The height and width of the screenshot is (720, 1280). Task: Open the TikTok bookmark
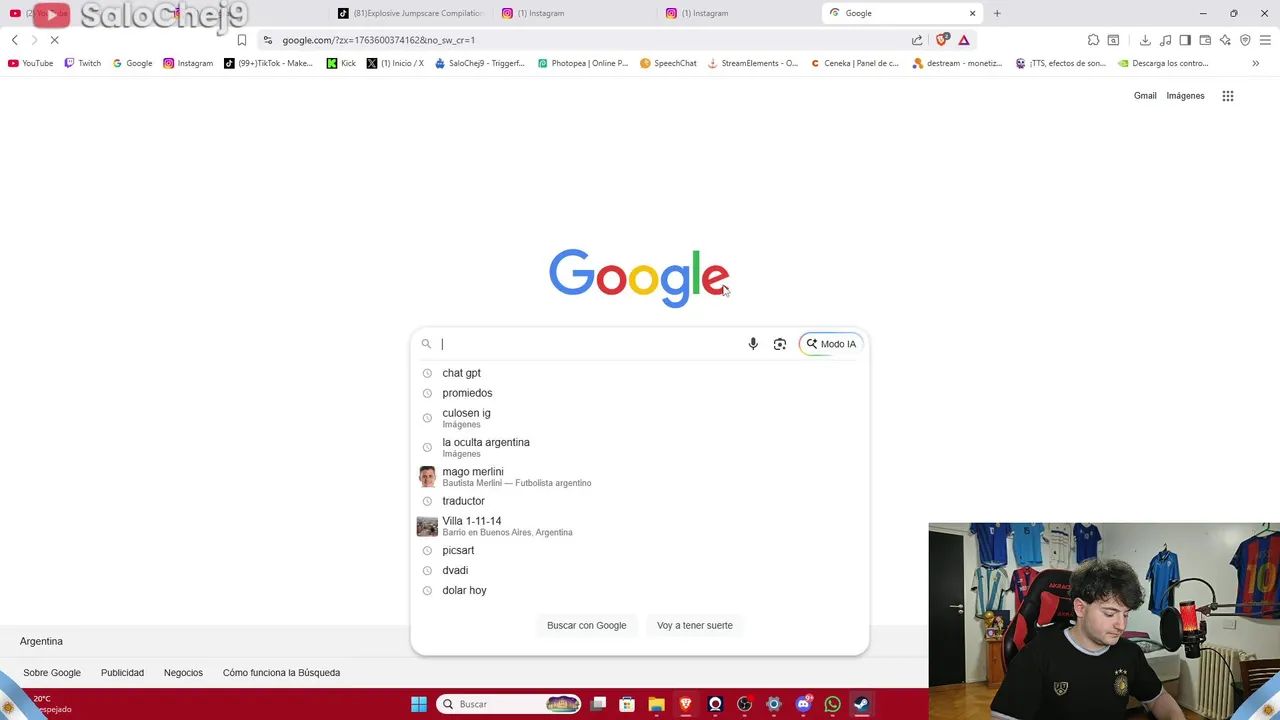click(x=268, y=63)
